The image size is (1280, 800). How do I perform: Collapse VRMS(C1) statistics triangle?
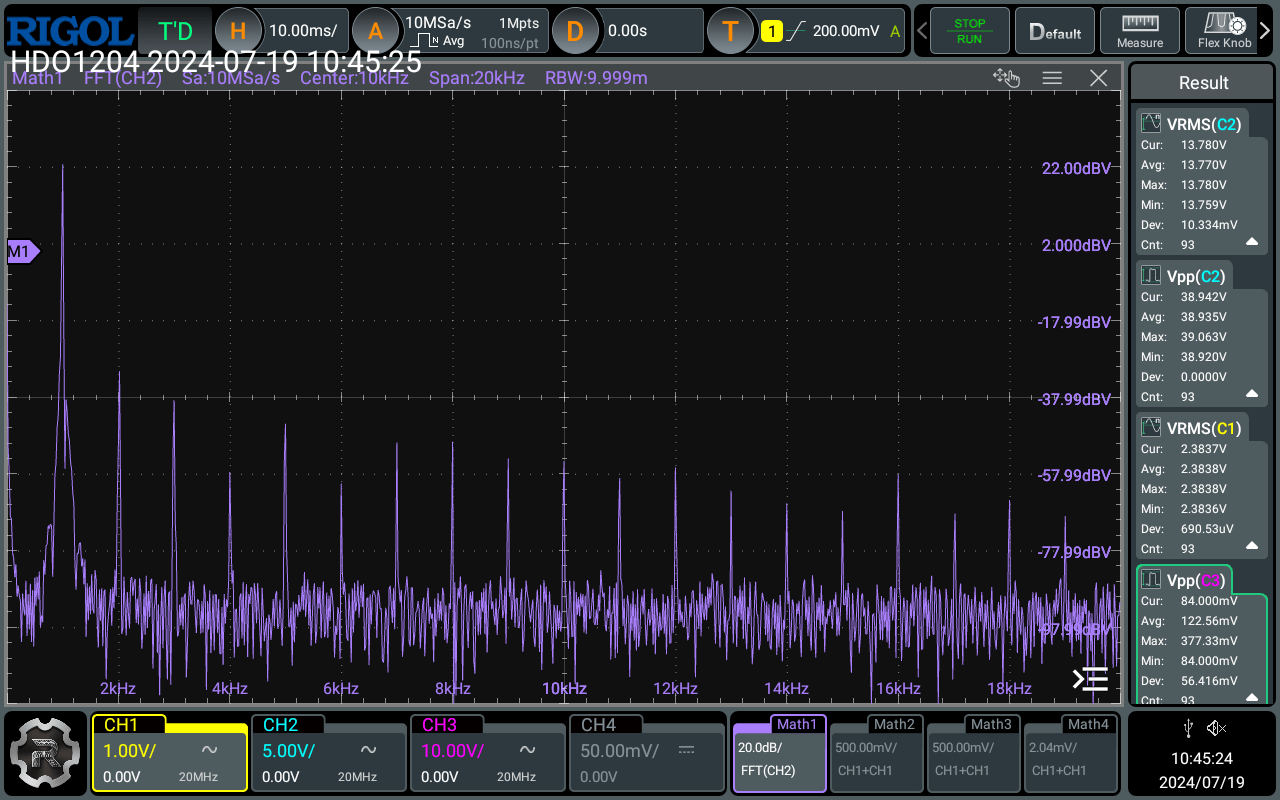click(1251, 546)
